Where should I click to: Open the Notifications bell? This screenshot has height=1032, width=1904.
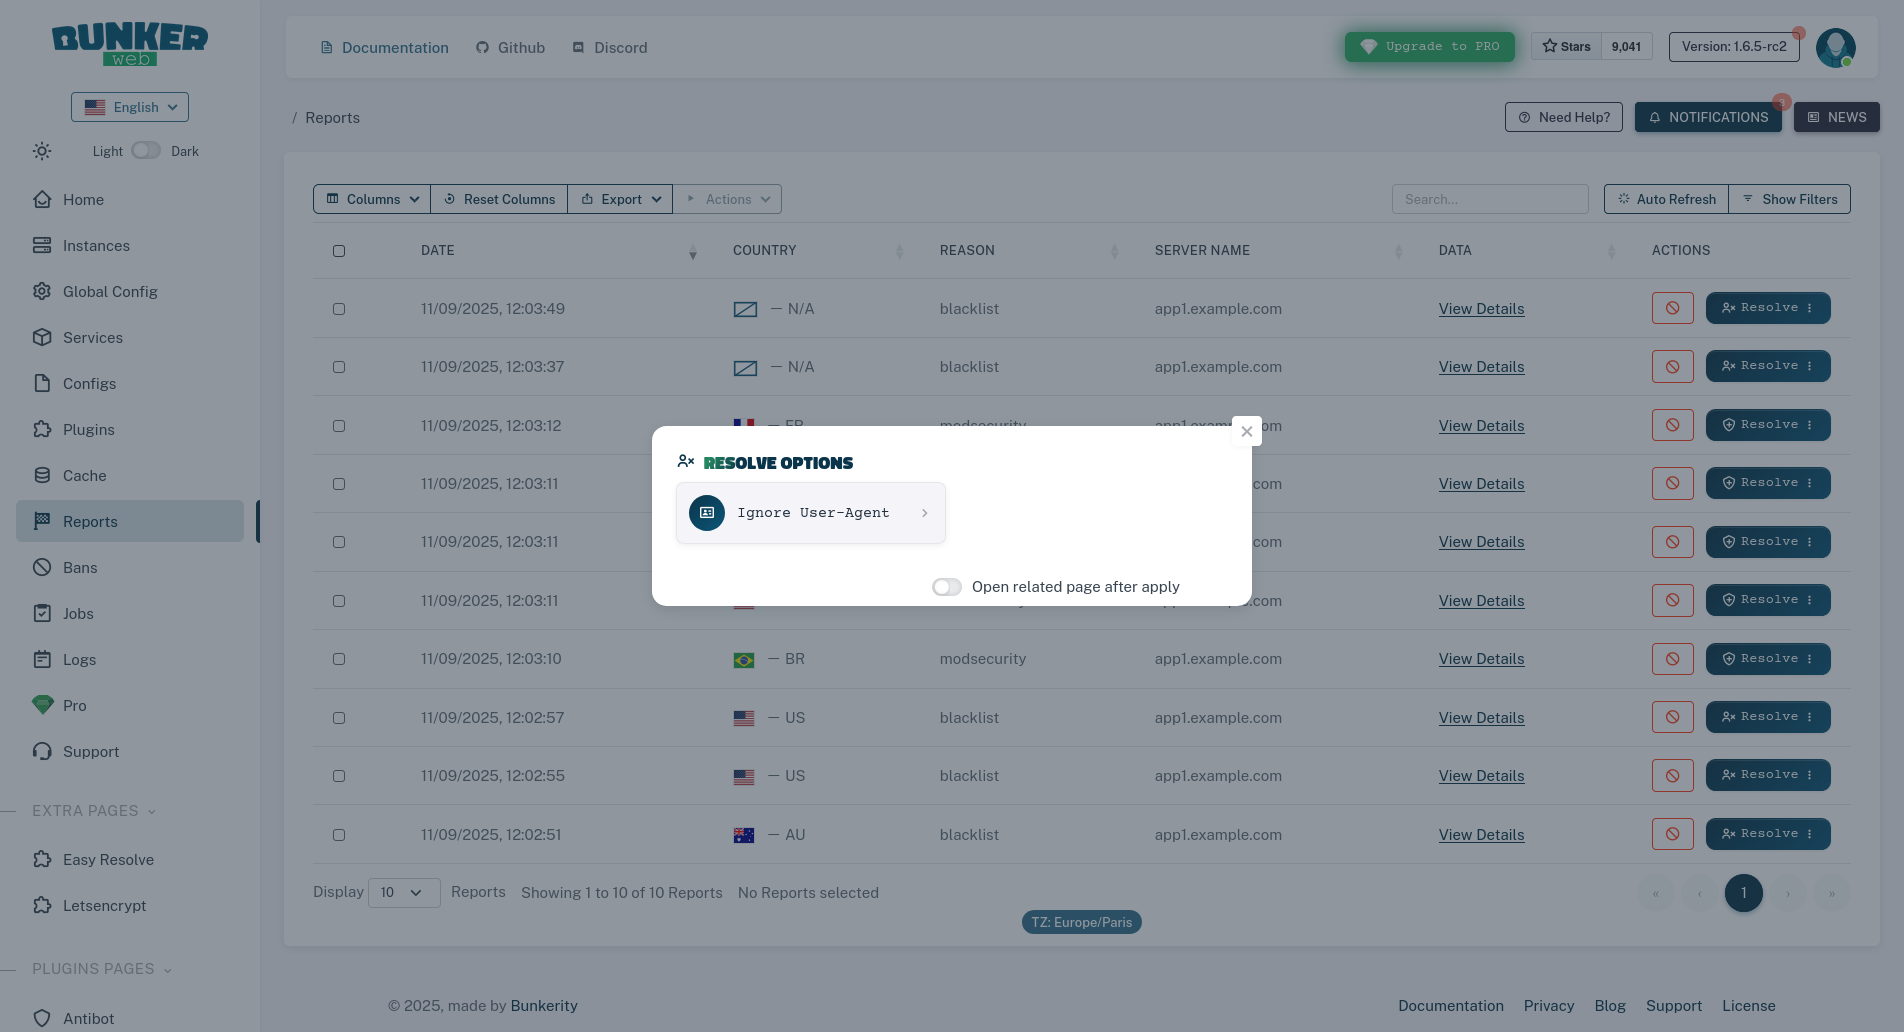1708,117
